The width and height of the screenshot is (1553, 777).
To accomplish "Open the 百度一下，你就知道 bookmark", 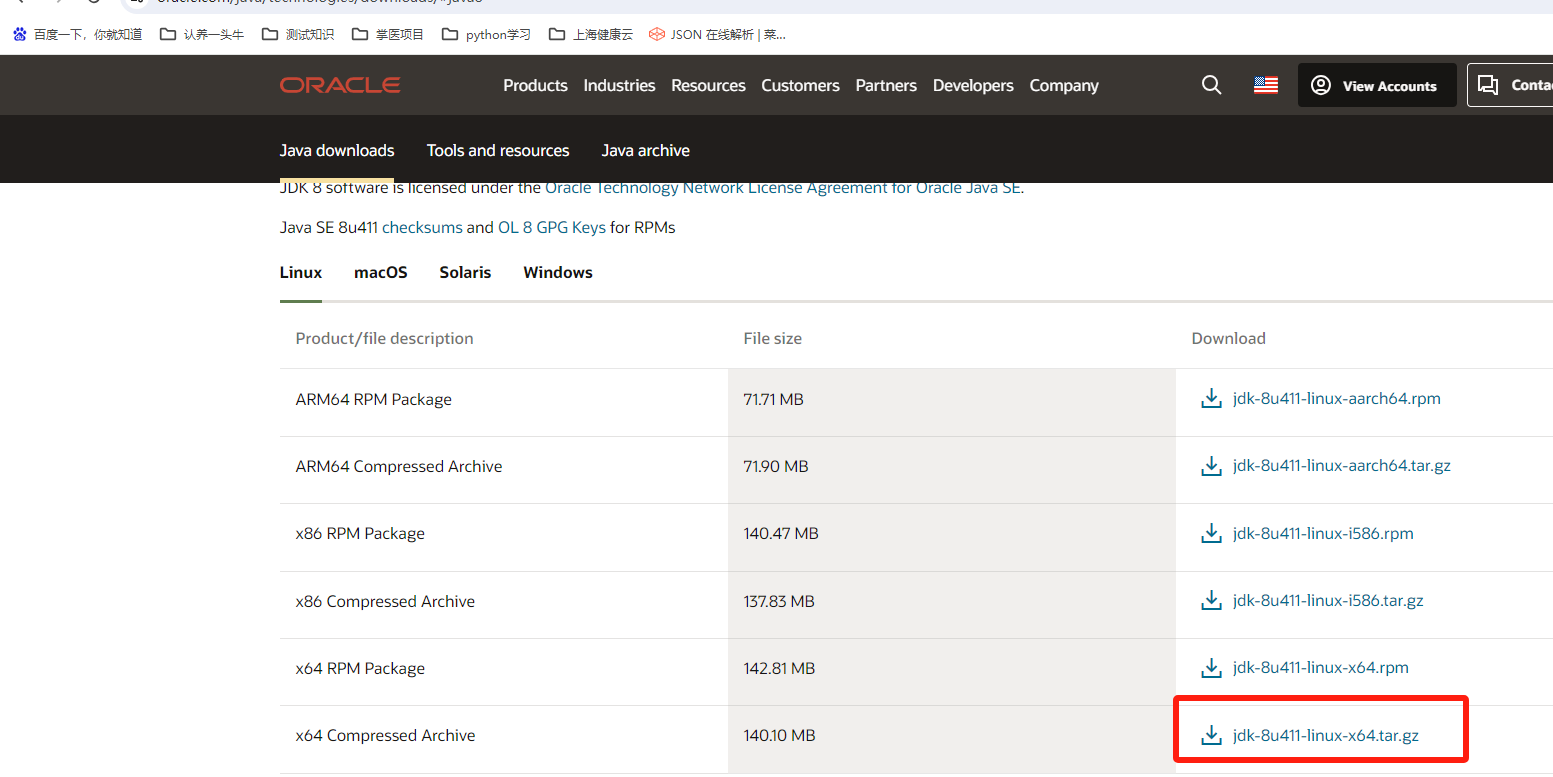I will click(77, 34).
